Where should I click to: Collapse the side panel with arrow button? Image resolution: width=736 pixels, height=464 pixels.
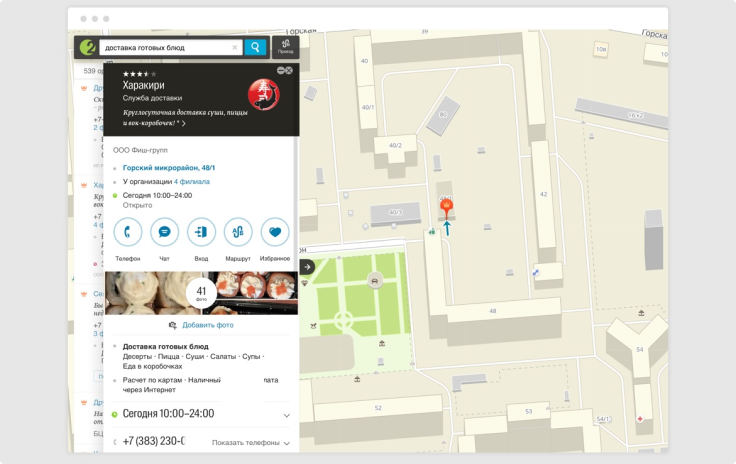[307, 267]
